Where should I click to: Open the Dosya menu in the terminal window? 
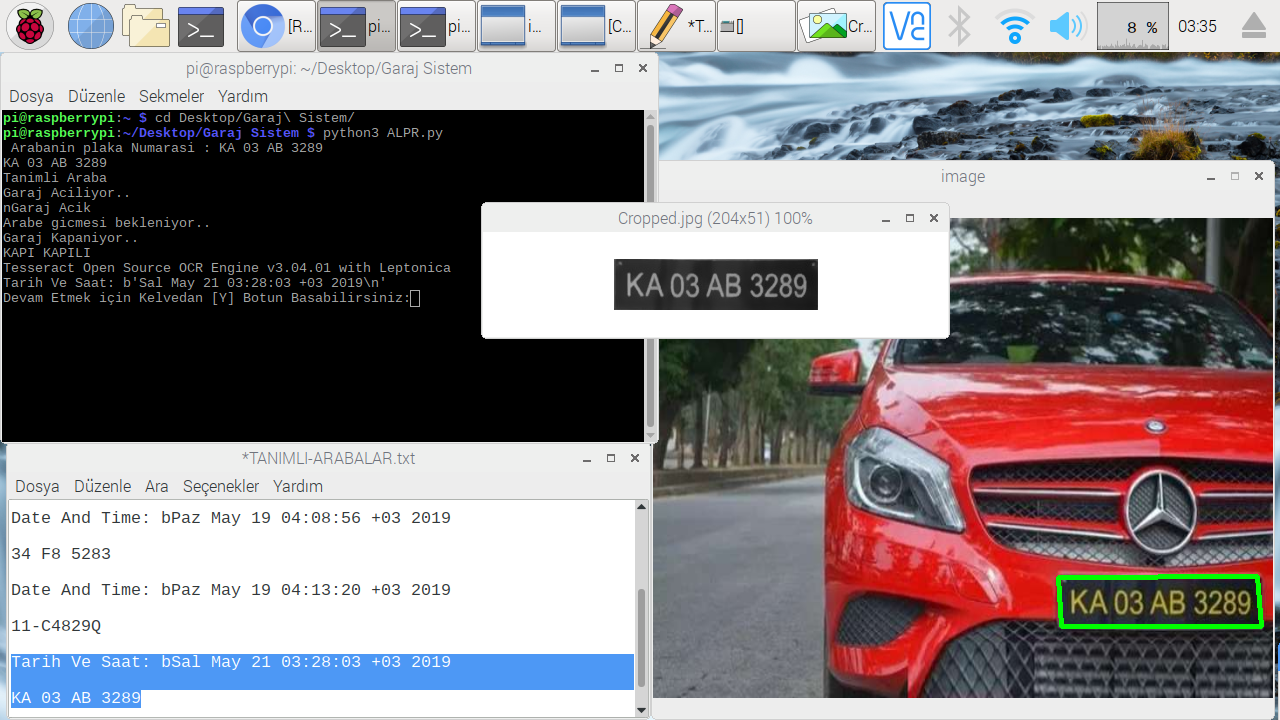point(30,96)
